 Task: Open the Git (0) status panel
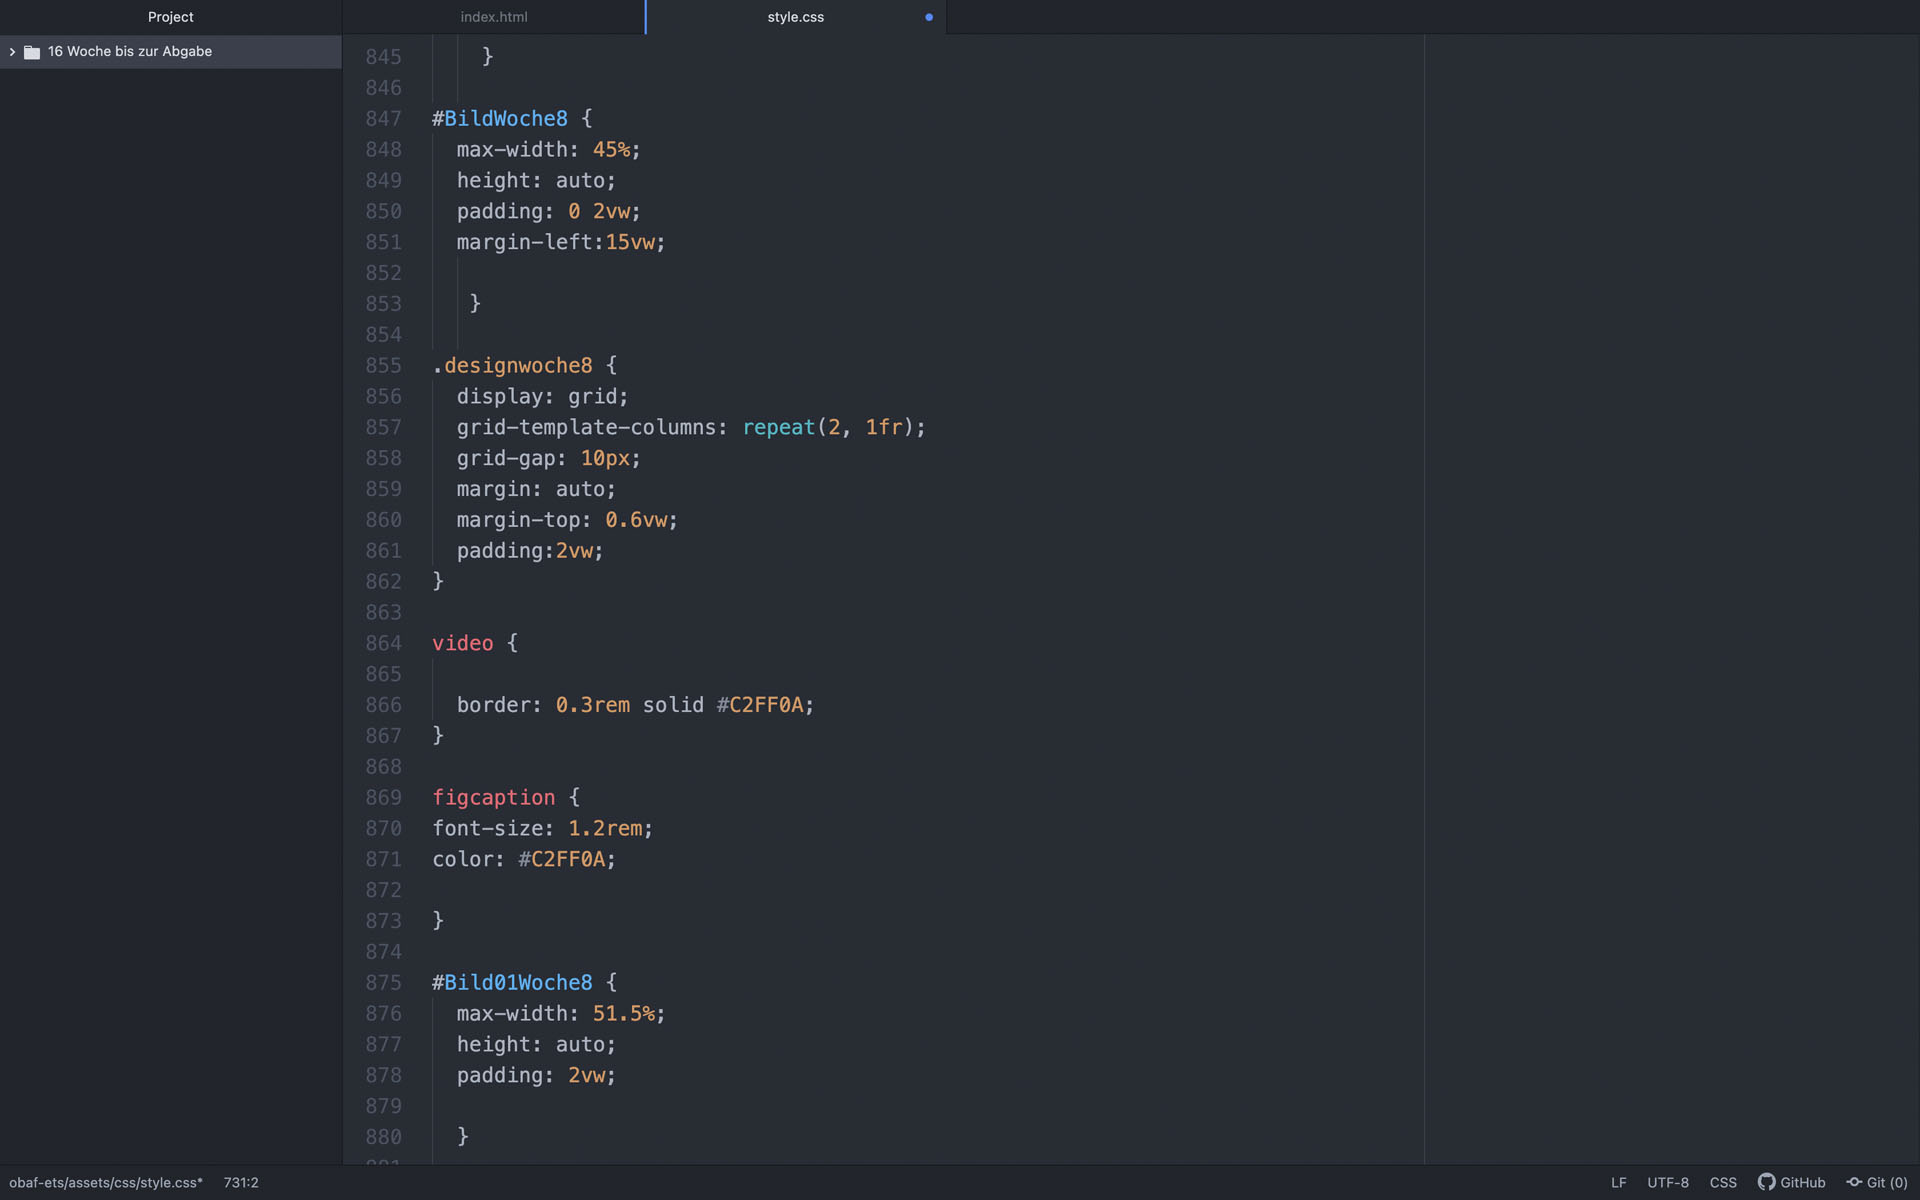tap(1877, 1182)
